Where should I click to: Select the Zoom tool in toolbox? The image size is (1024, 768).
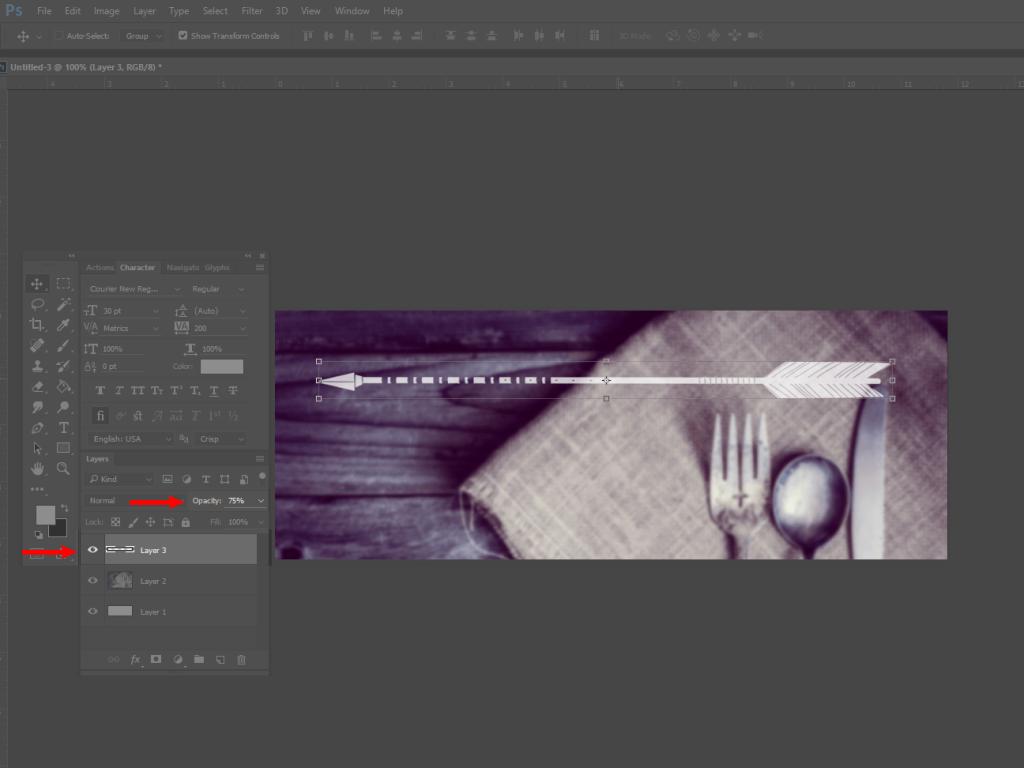point(63,468)
